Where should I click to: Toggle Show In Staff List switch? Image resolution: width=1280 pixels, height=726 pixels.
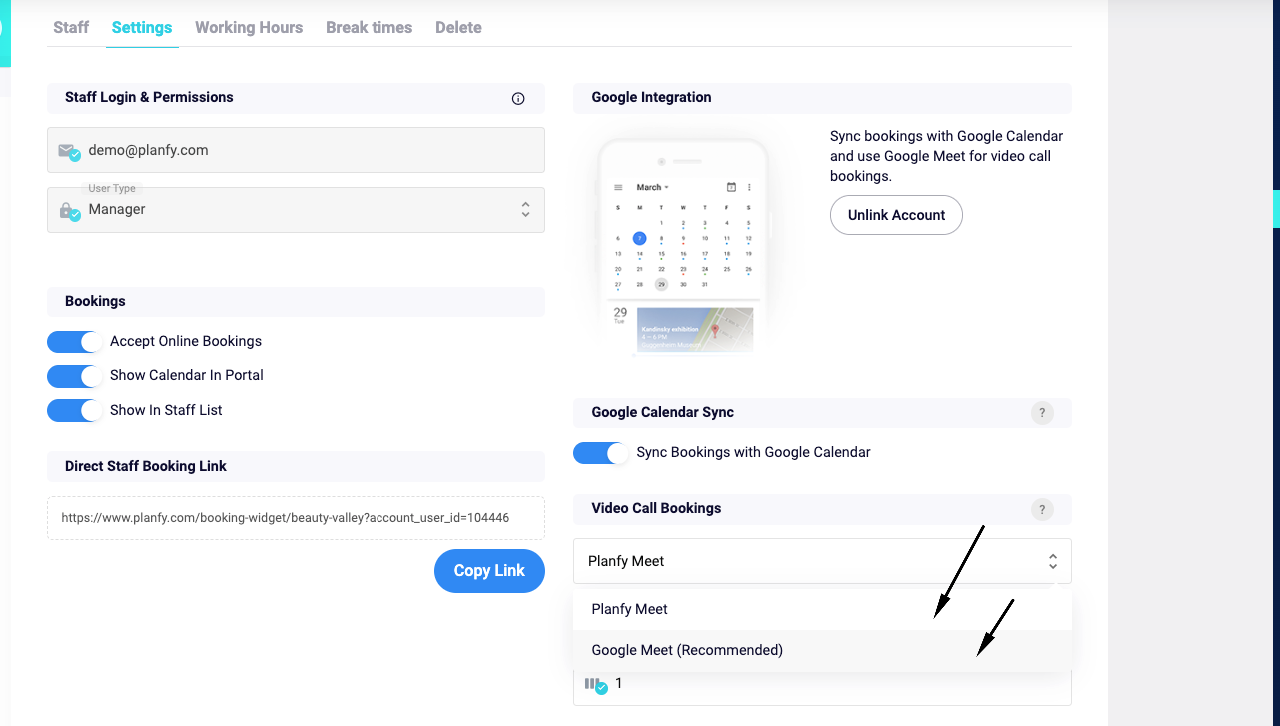point(75,410)
